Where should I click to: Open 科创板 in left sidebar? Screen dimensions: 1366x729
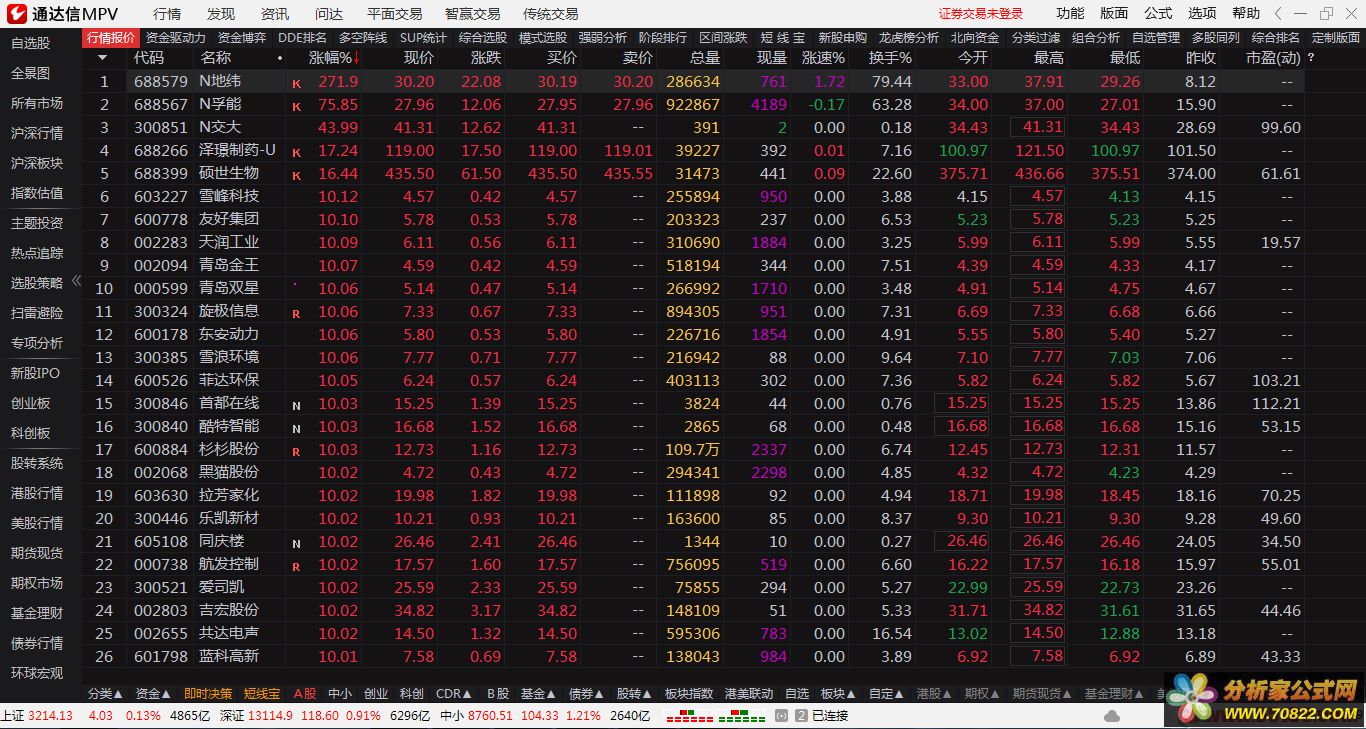click(x=30, y=433)
